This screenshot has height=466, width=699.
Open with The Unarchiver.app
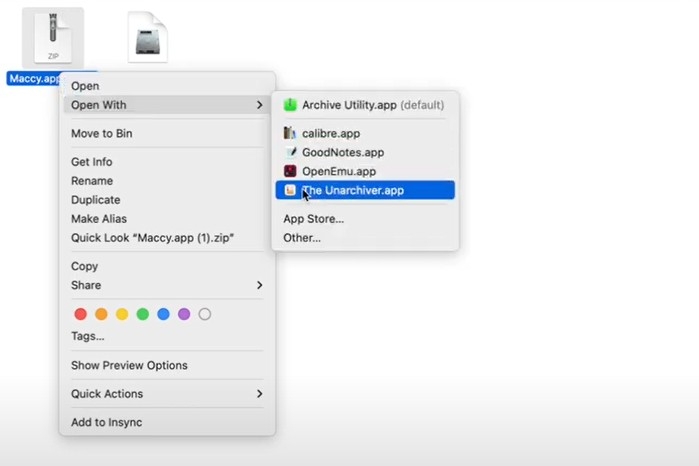coord(365,190)
